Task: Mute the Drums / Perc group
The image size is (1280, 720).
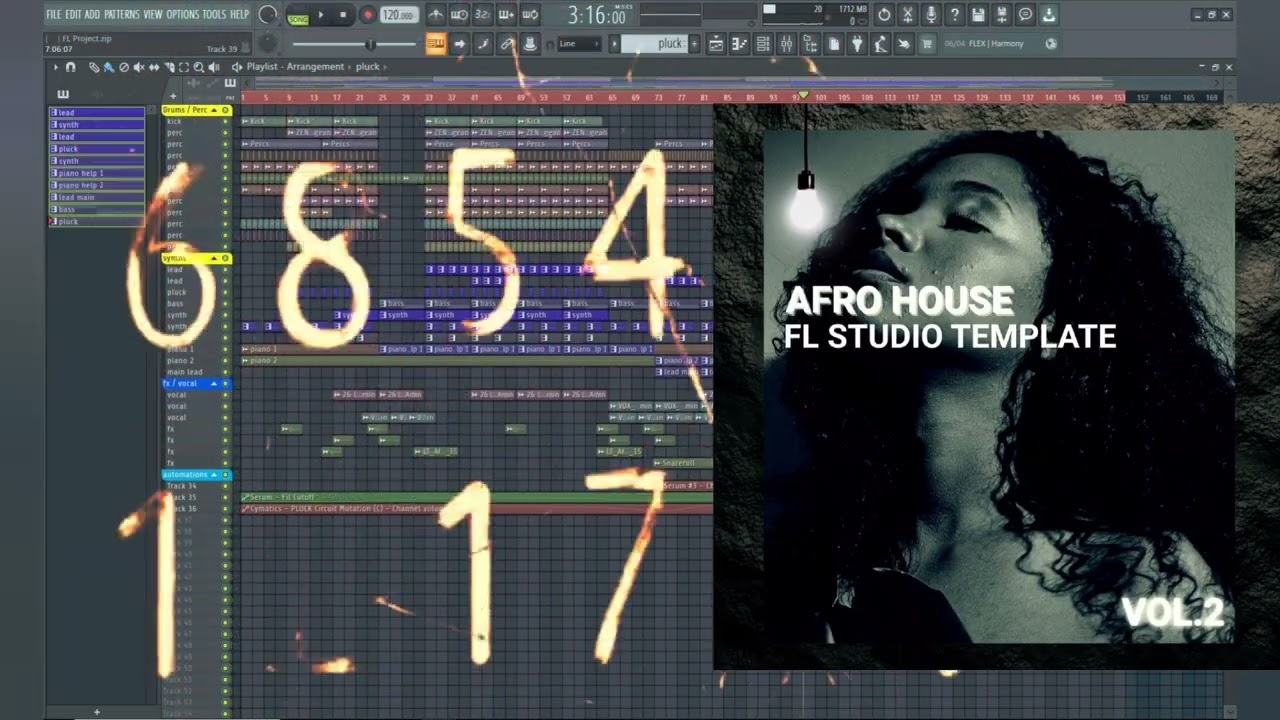Action: click(225, 109)
